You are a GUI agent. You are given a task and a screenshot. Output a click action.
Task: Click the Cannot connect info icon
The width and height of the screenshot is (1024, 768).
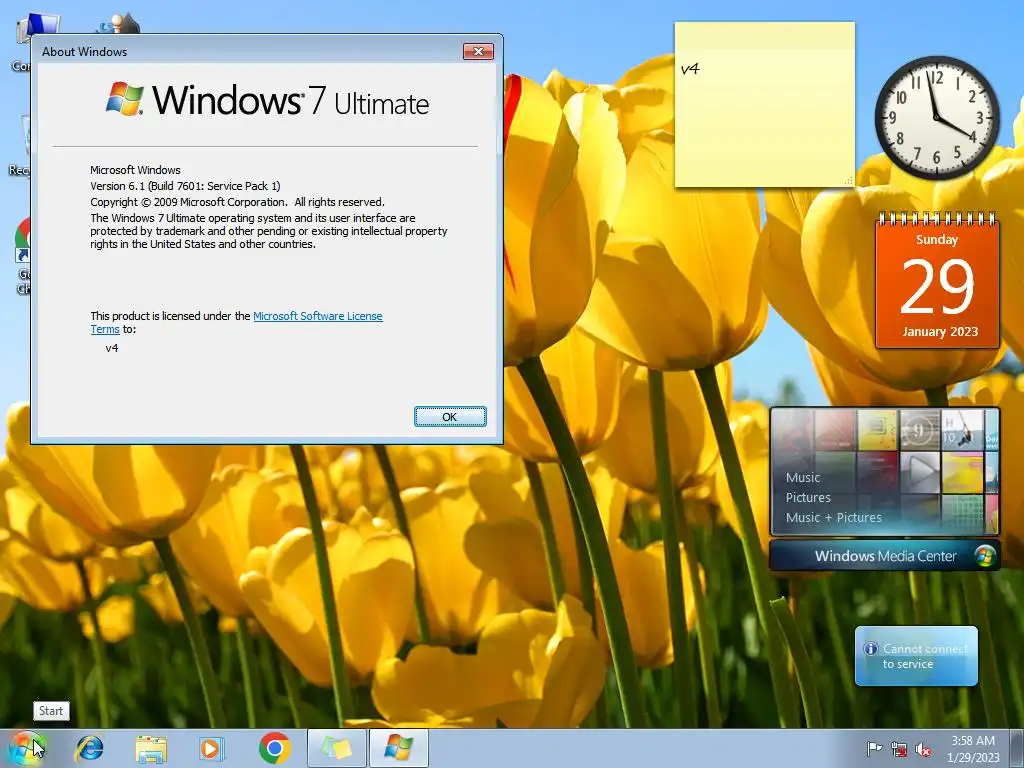(x=871, y=648)
